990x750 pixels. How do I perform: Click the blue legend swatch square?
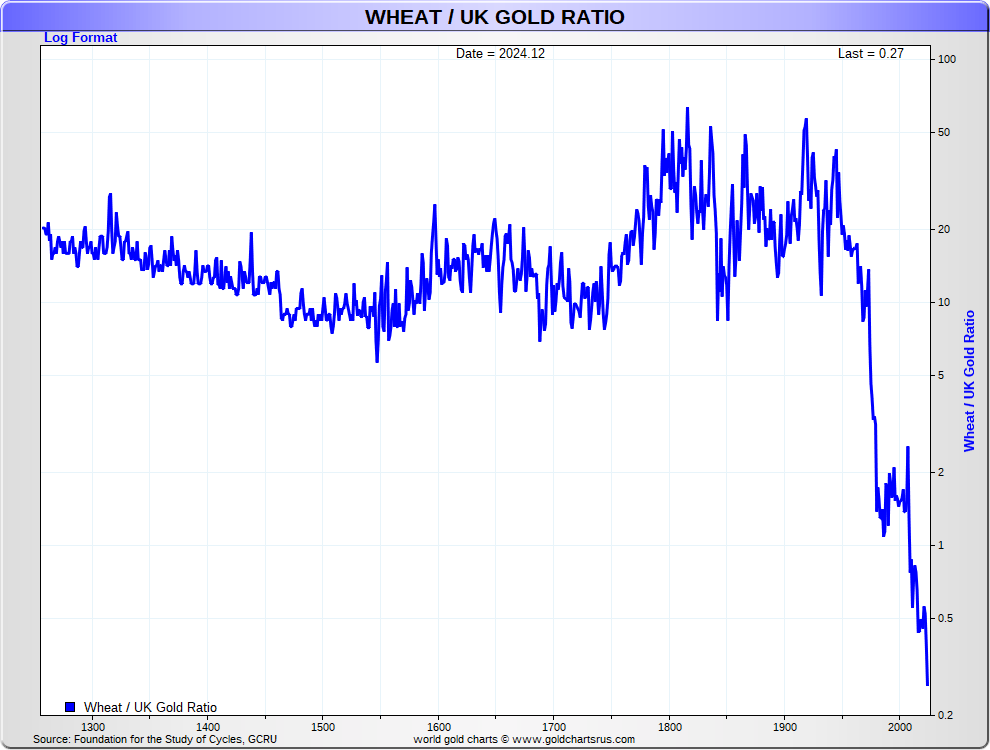pos(70,707)
